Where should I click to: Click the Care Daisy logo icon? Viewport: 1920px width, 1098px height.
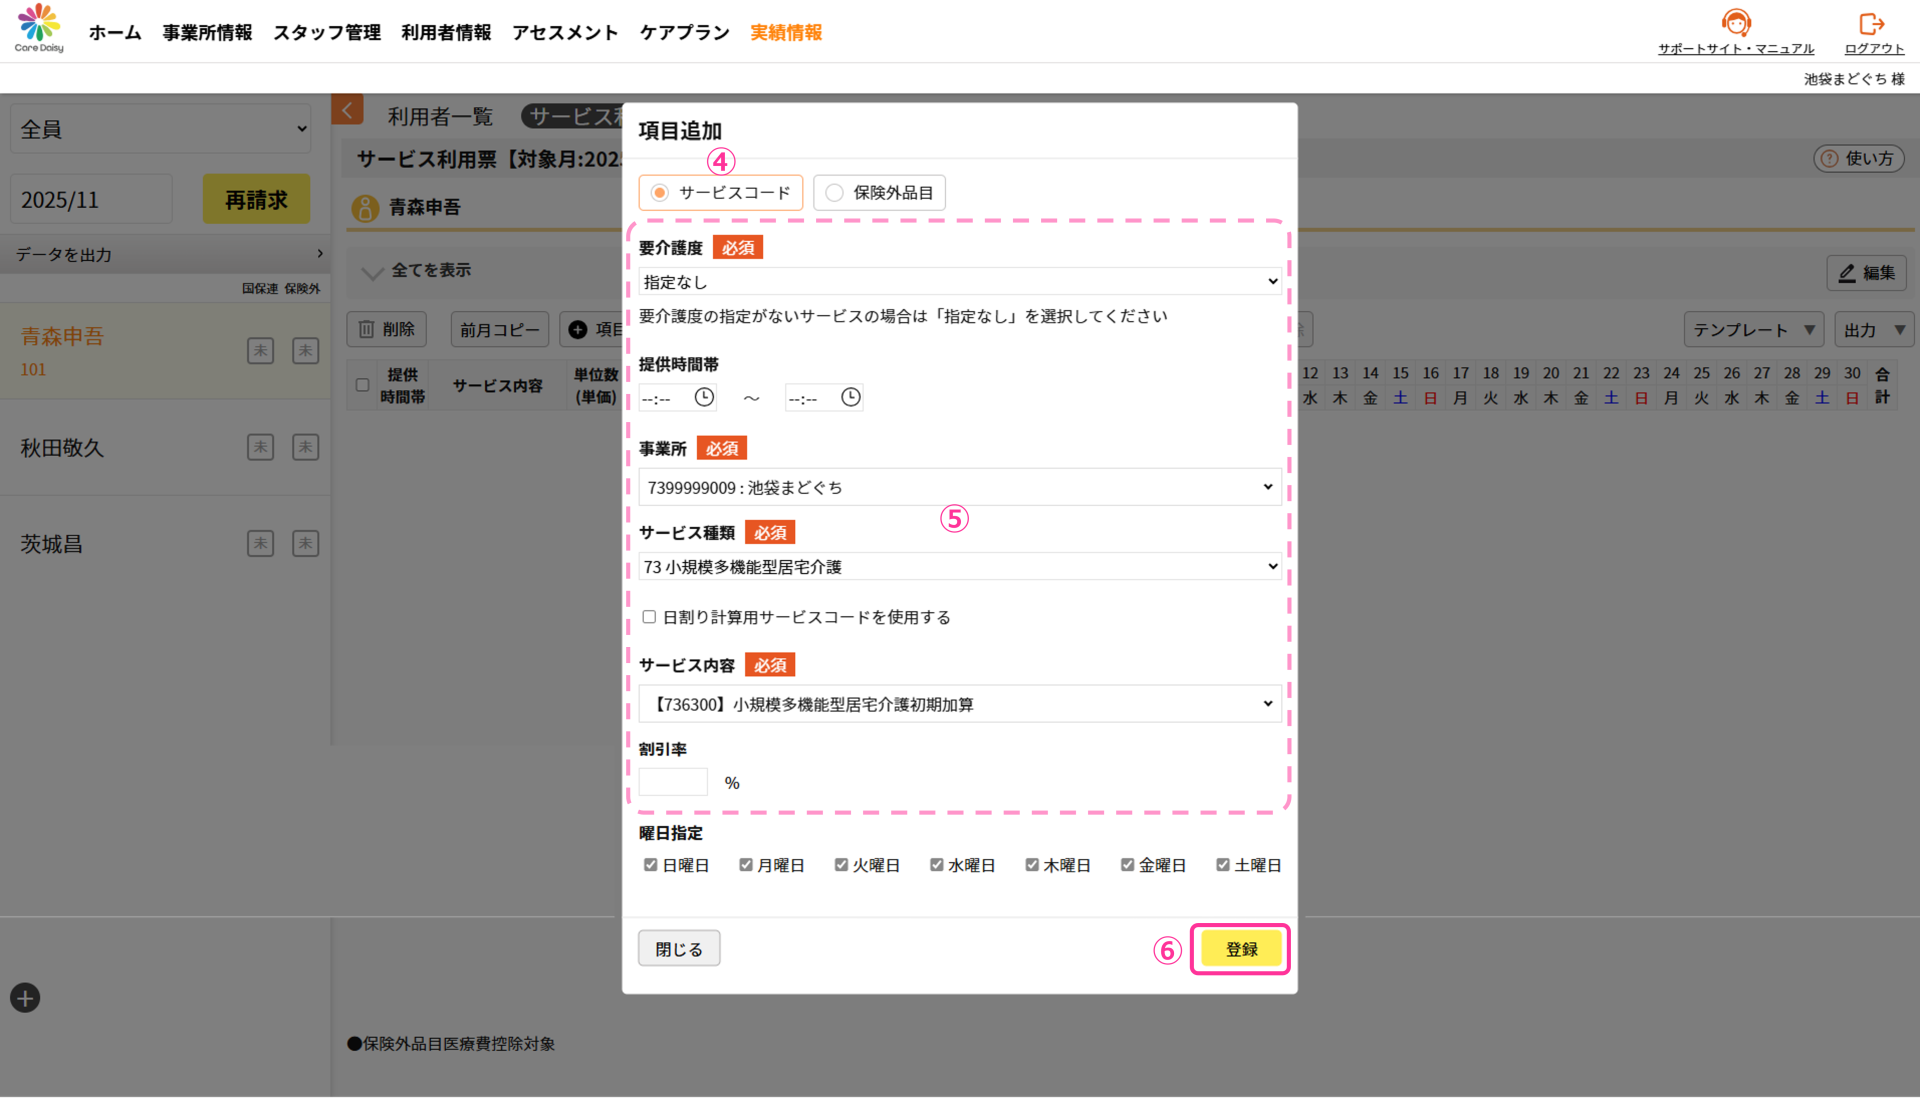(x=39, y=27)
